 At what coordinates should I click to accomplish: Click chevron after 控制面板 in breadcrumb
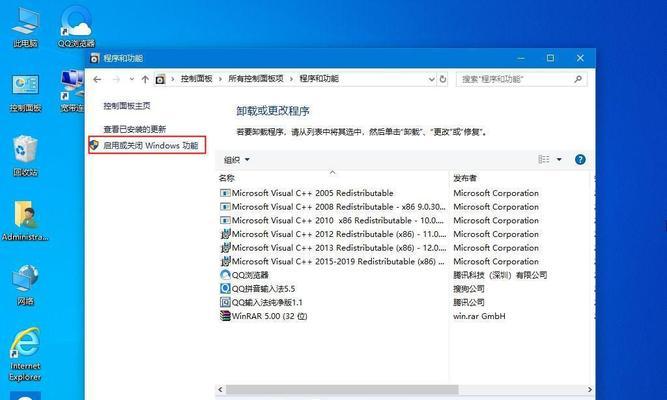(220, 79)
